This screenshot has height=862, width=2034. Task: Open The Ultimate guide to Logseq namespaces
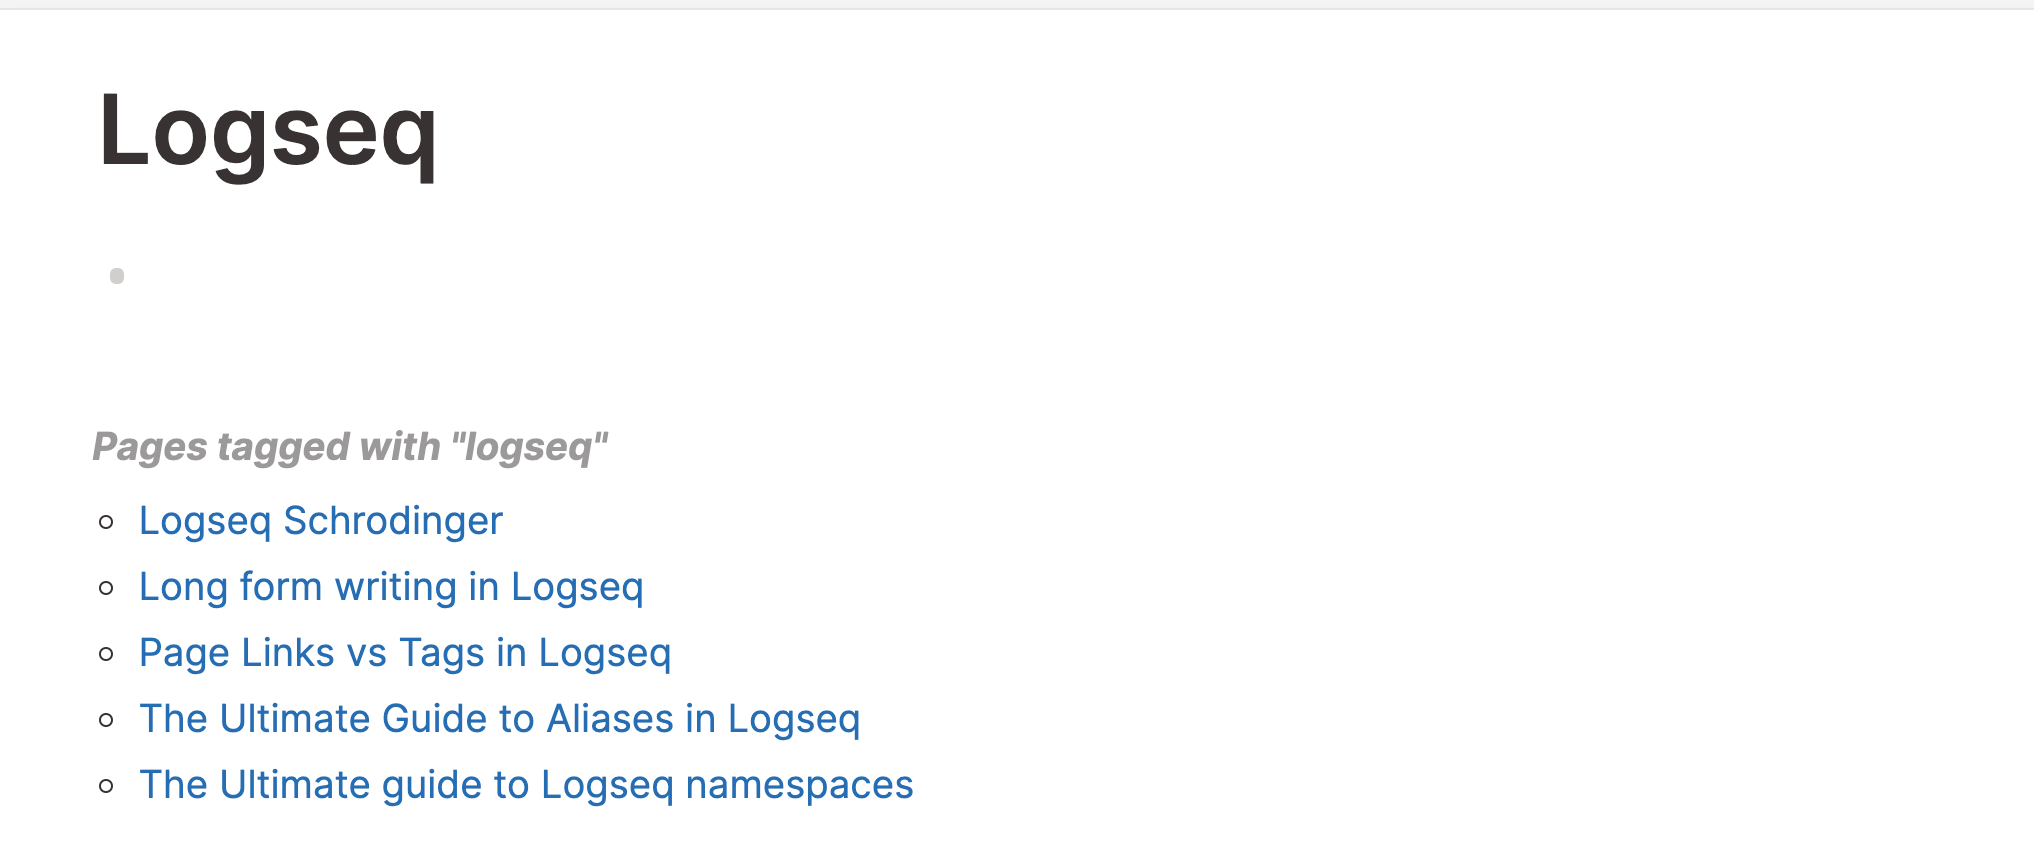[526, 785]
